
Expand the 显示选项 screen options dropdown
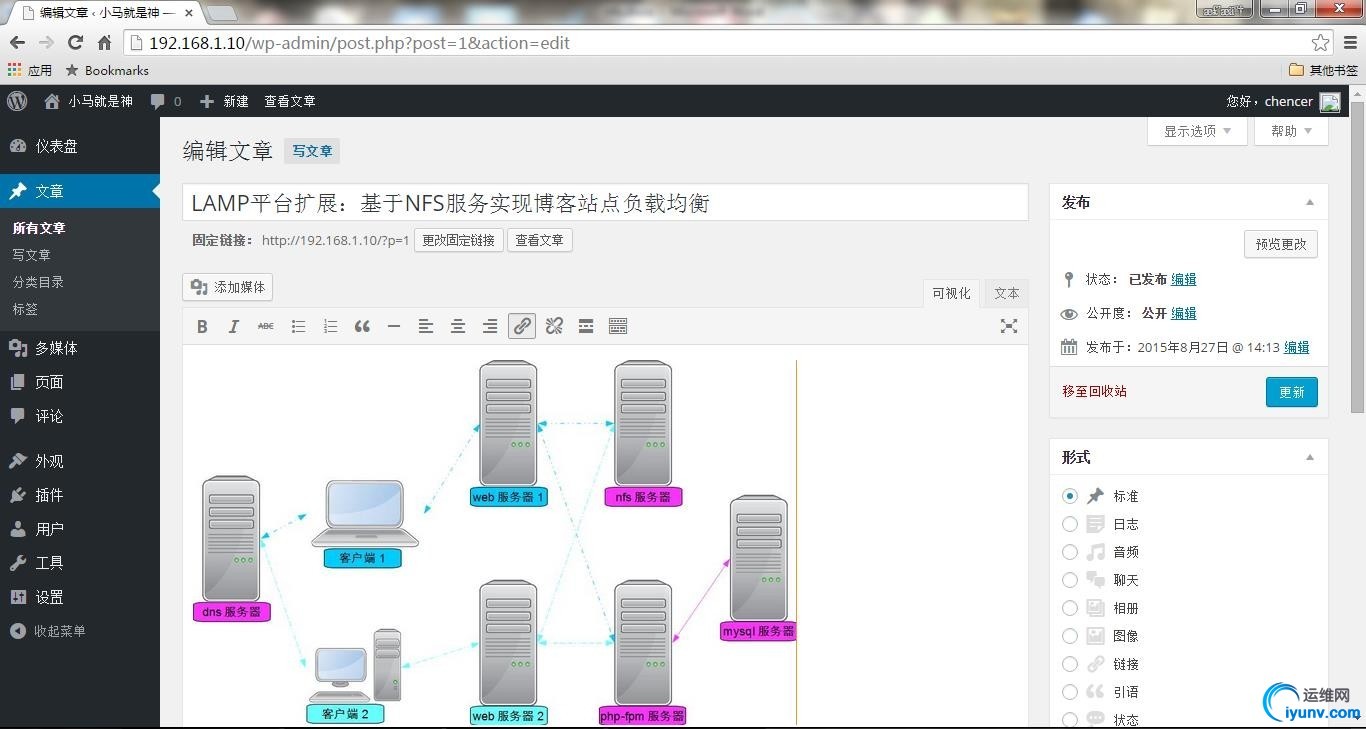(1197, 131)
